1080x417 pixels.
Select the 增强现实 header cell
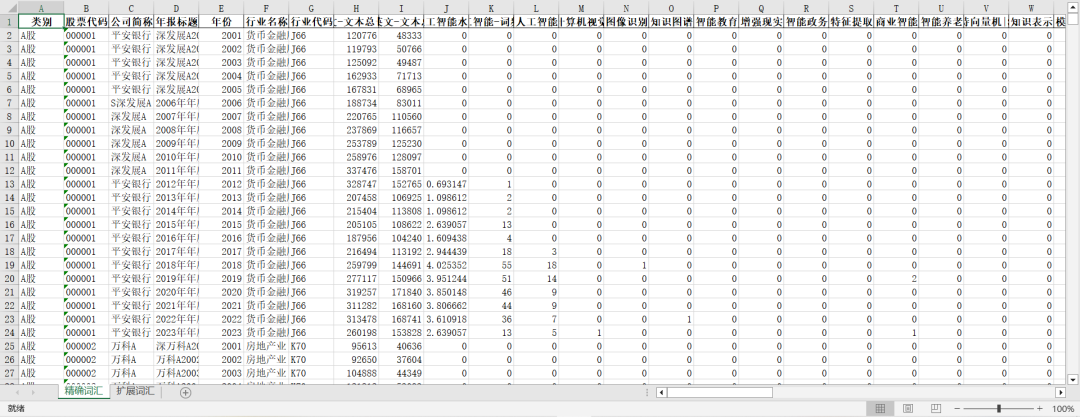(761, 21)
